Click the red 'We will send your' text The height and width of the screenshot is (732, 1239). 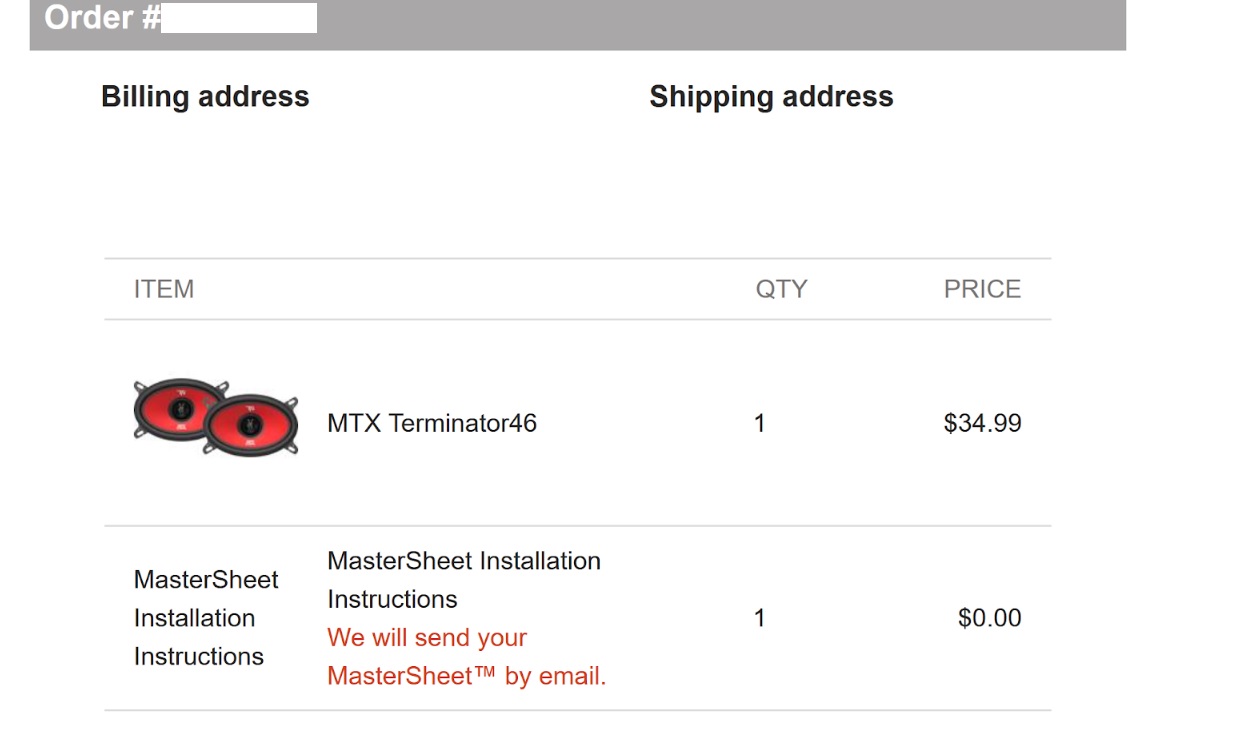pyautogui.click(x=427, y=637)
